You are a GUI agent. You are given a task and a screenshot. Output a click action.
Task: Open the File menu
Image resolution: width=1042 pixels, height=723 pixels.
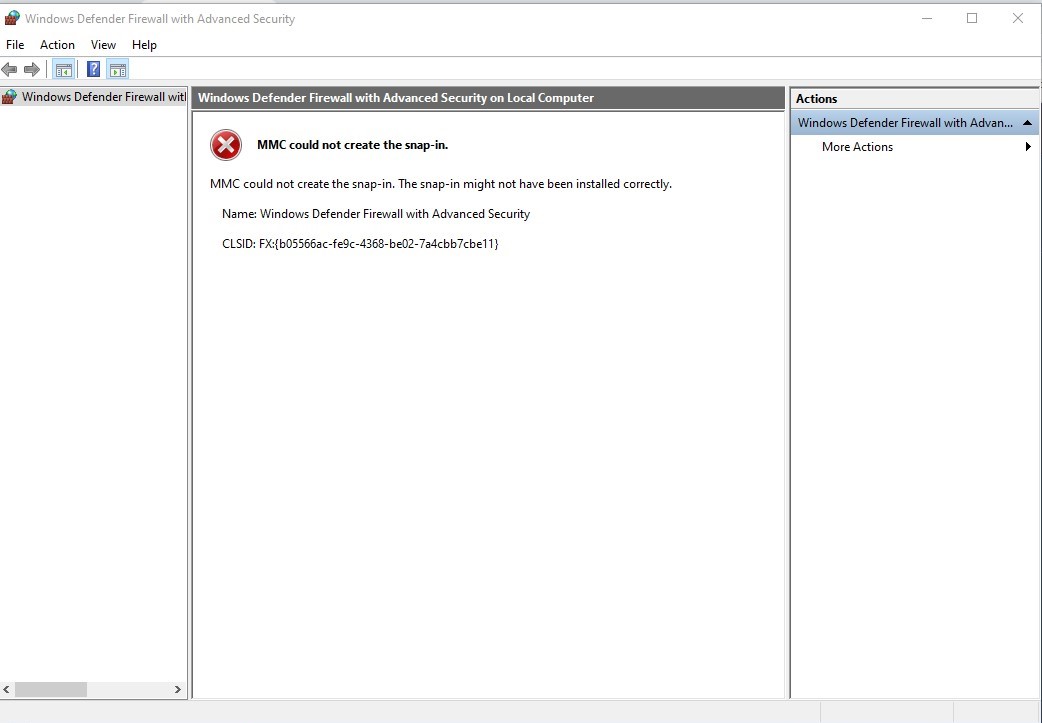15,45
